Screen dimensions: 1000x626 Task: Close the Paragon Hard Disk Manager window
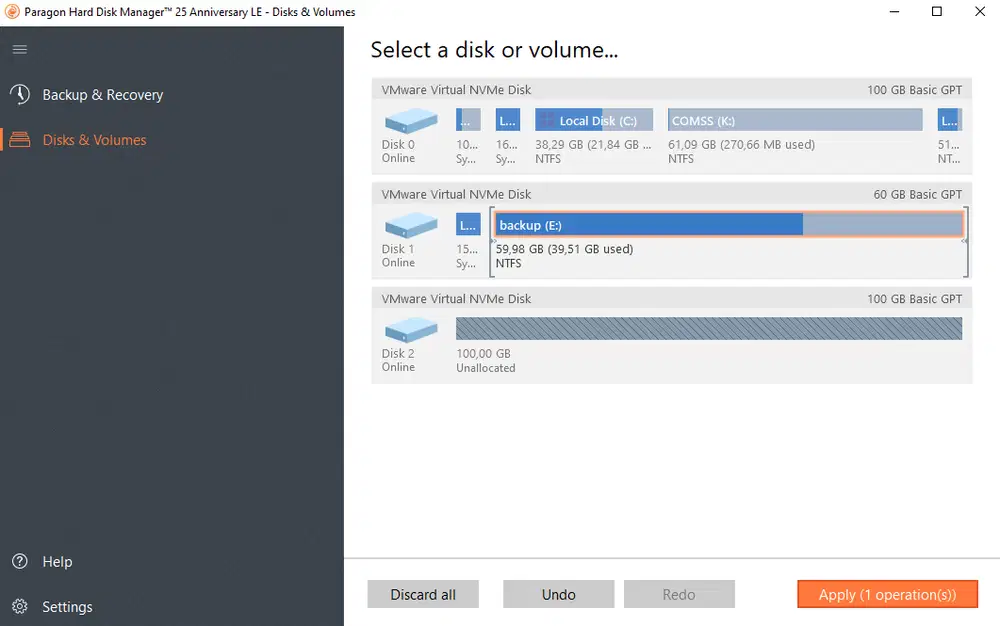980,11
